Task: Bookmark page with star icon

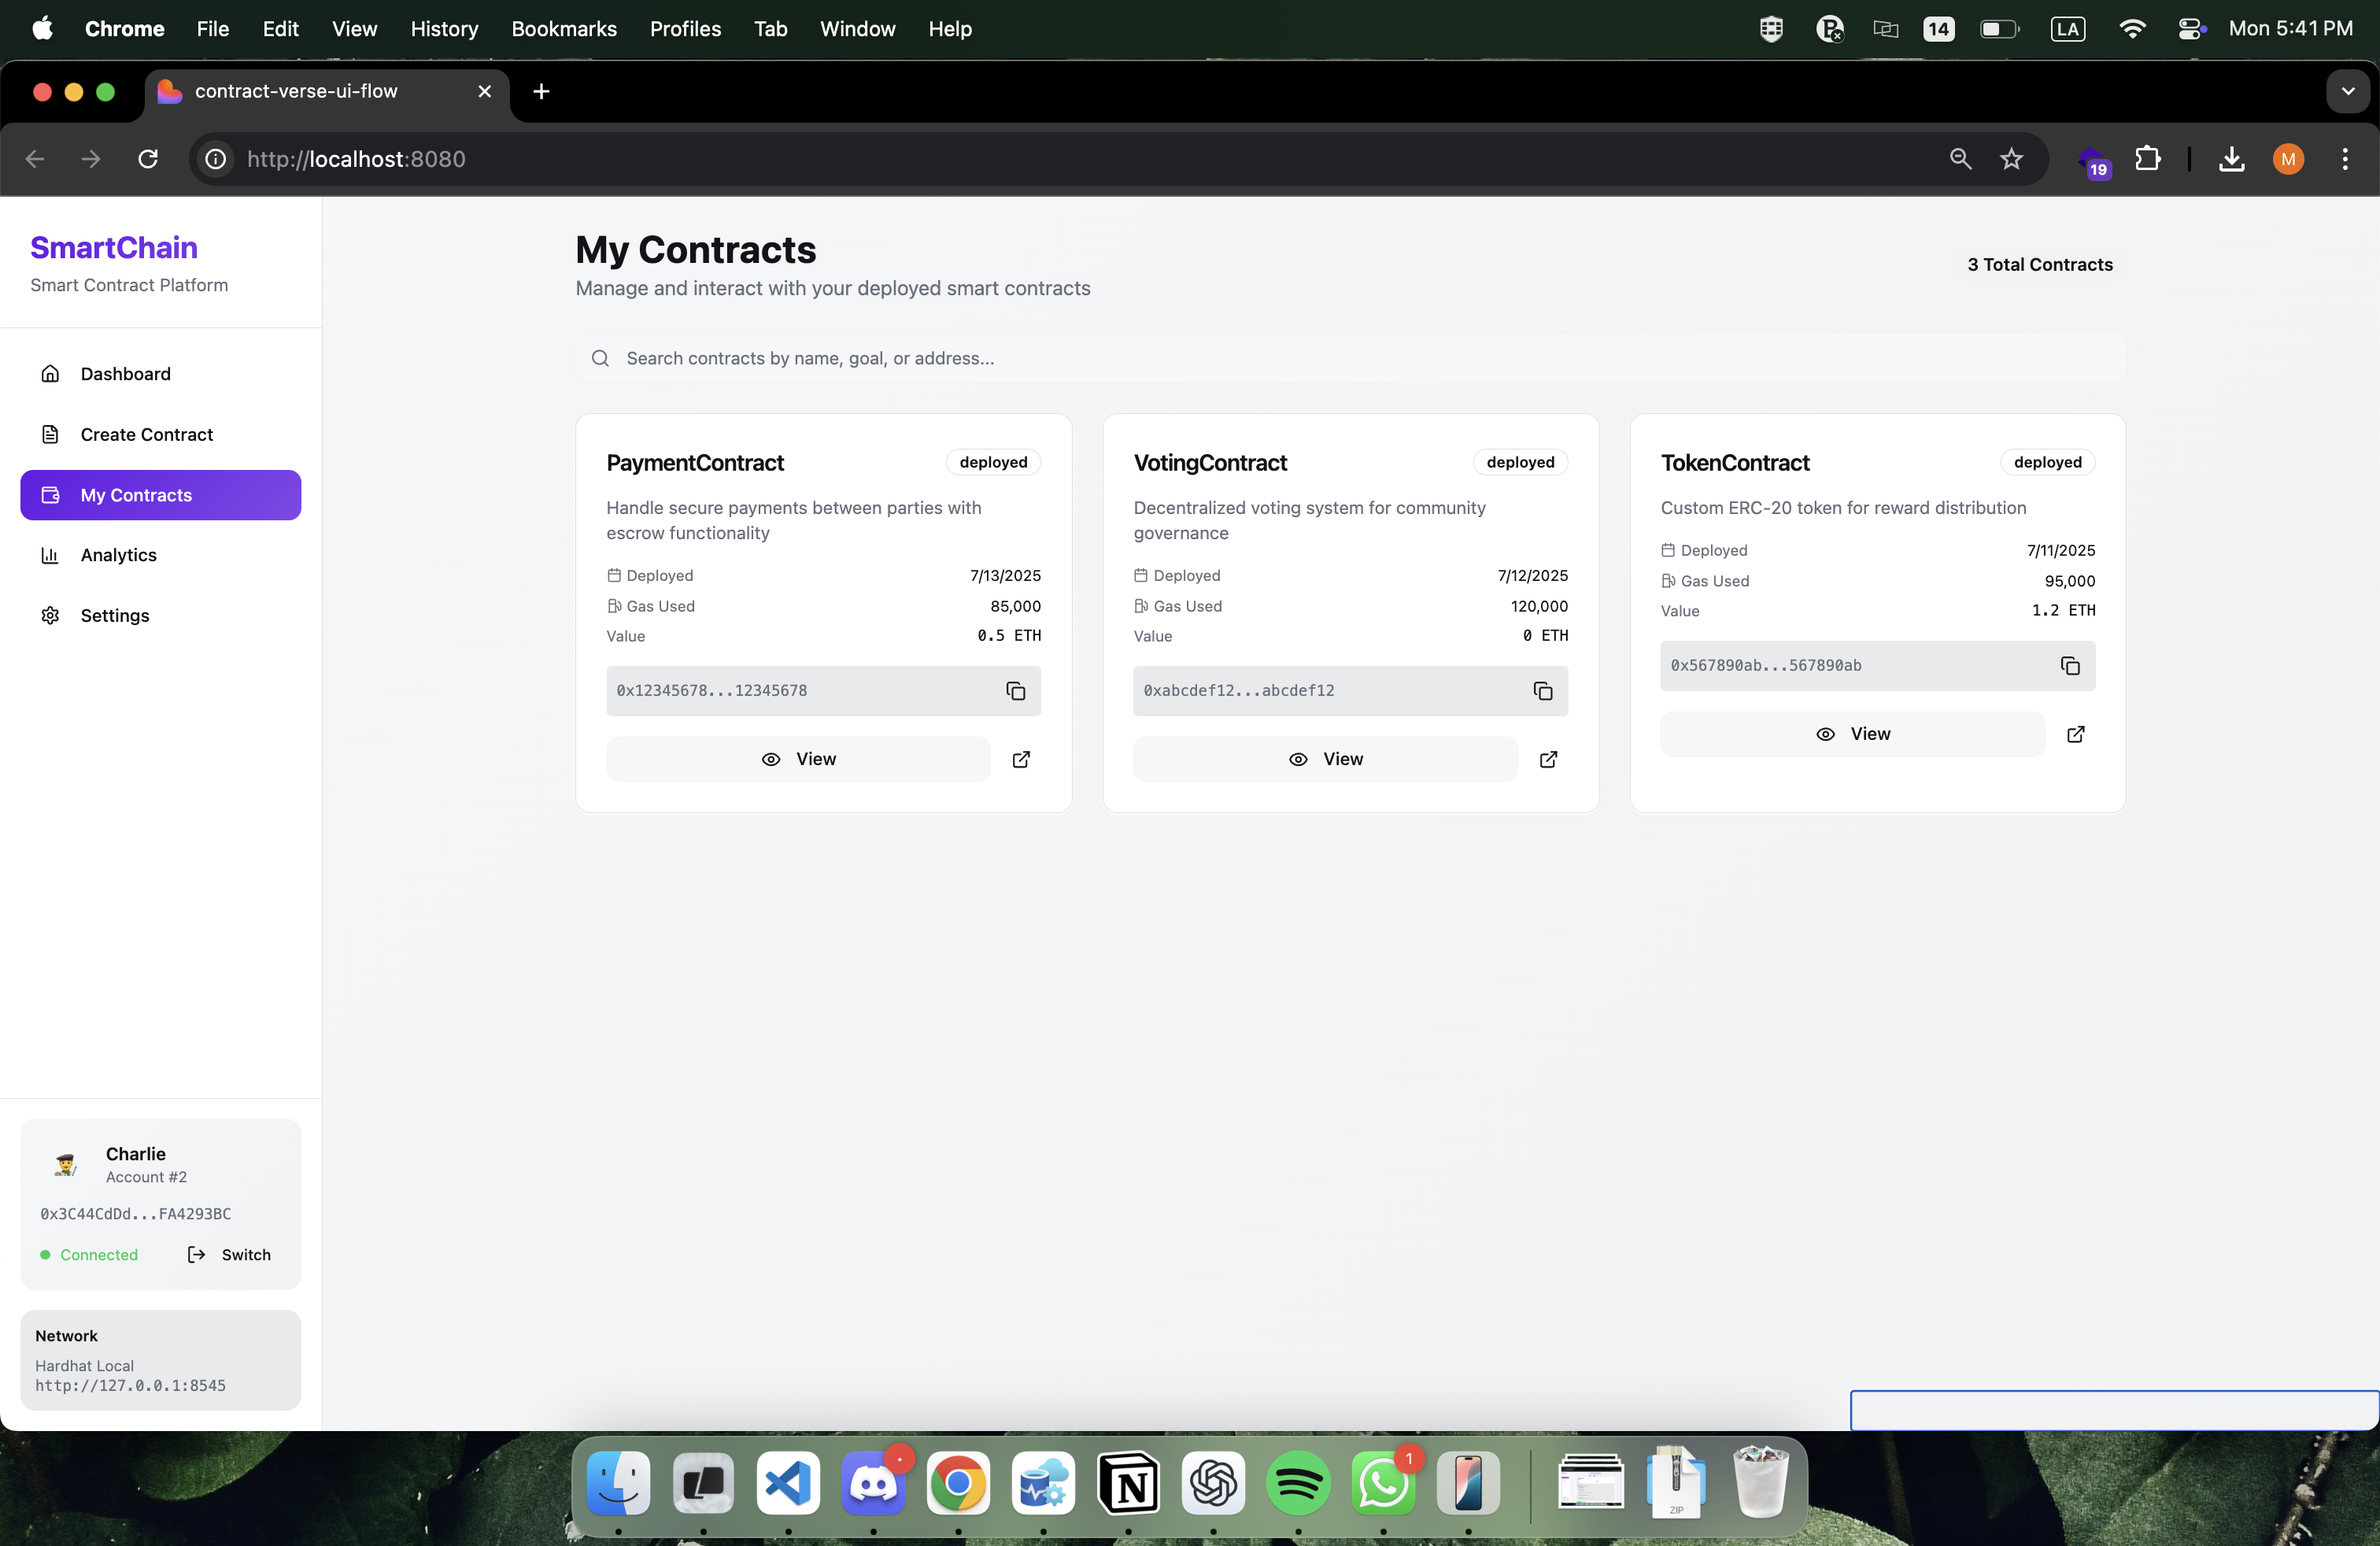Action: pos(2011,159)
